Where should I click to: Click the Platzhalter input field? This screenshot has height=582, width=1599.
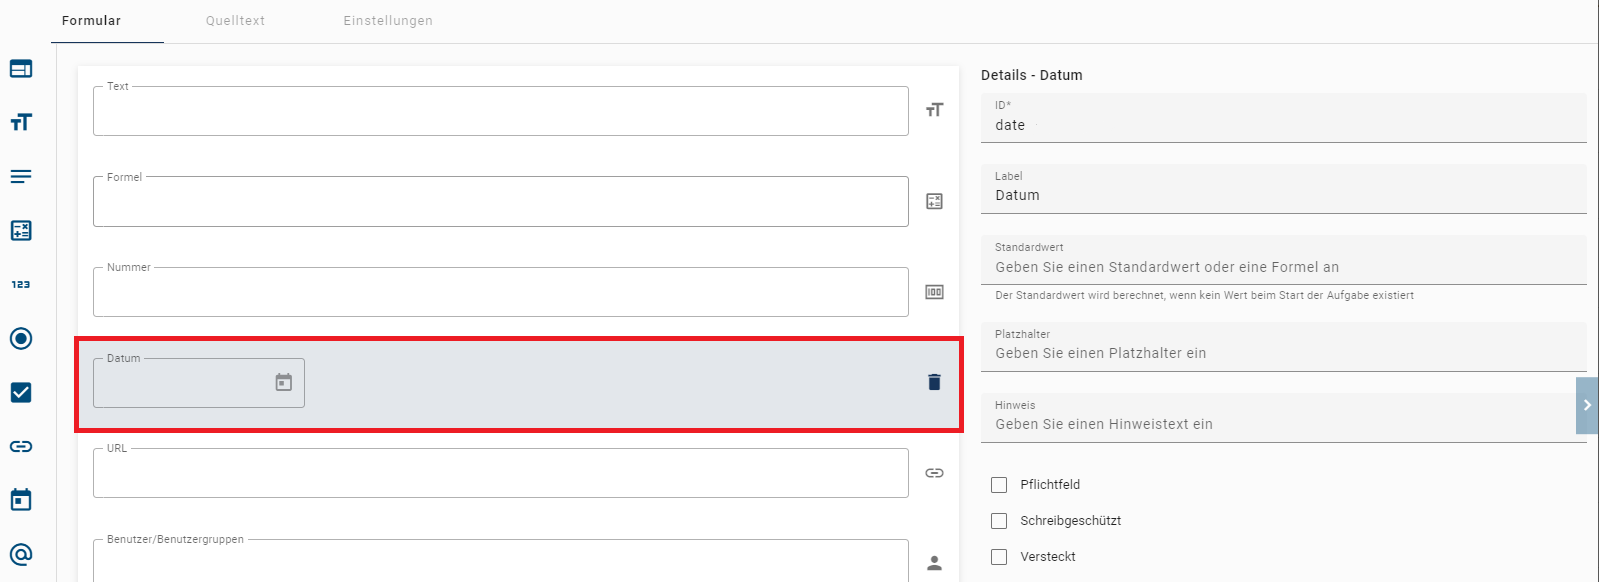(x=1283, y=353)
